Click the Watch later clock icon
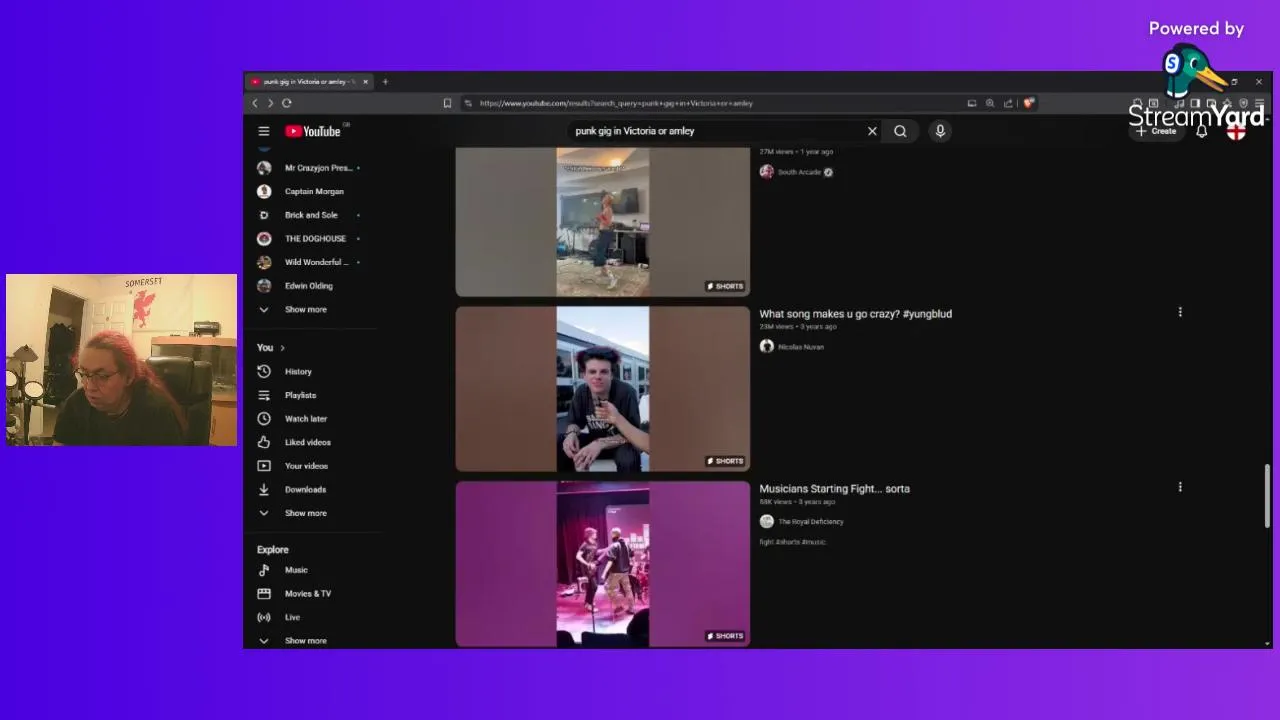 (264, 418)
